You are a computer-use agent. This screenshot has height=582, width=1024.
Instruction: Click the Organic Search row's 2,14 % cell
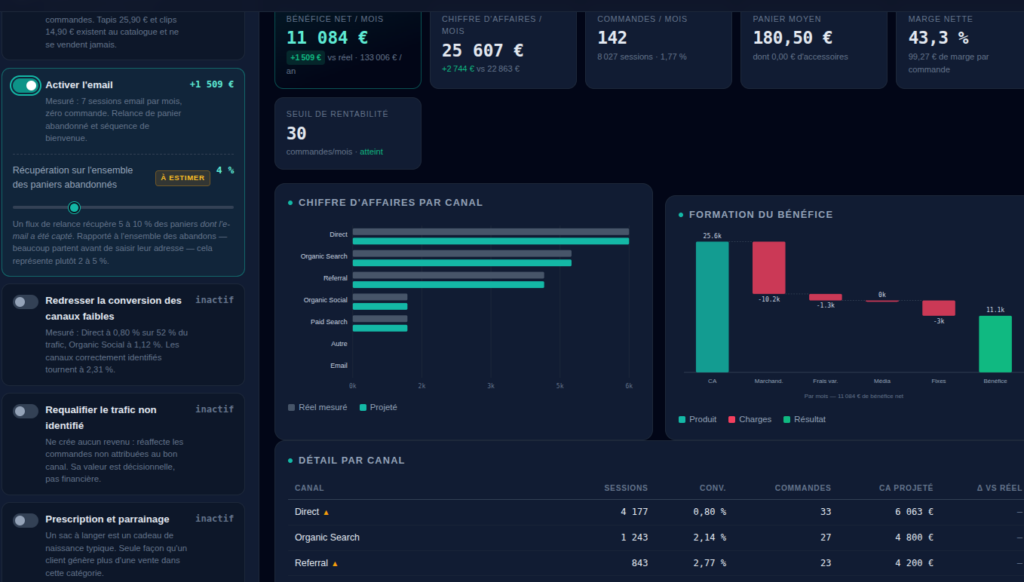tap(709, 538)
